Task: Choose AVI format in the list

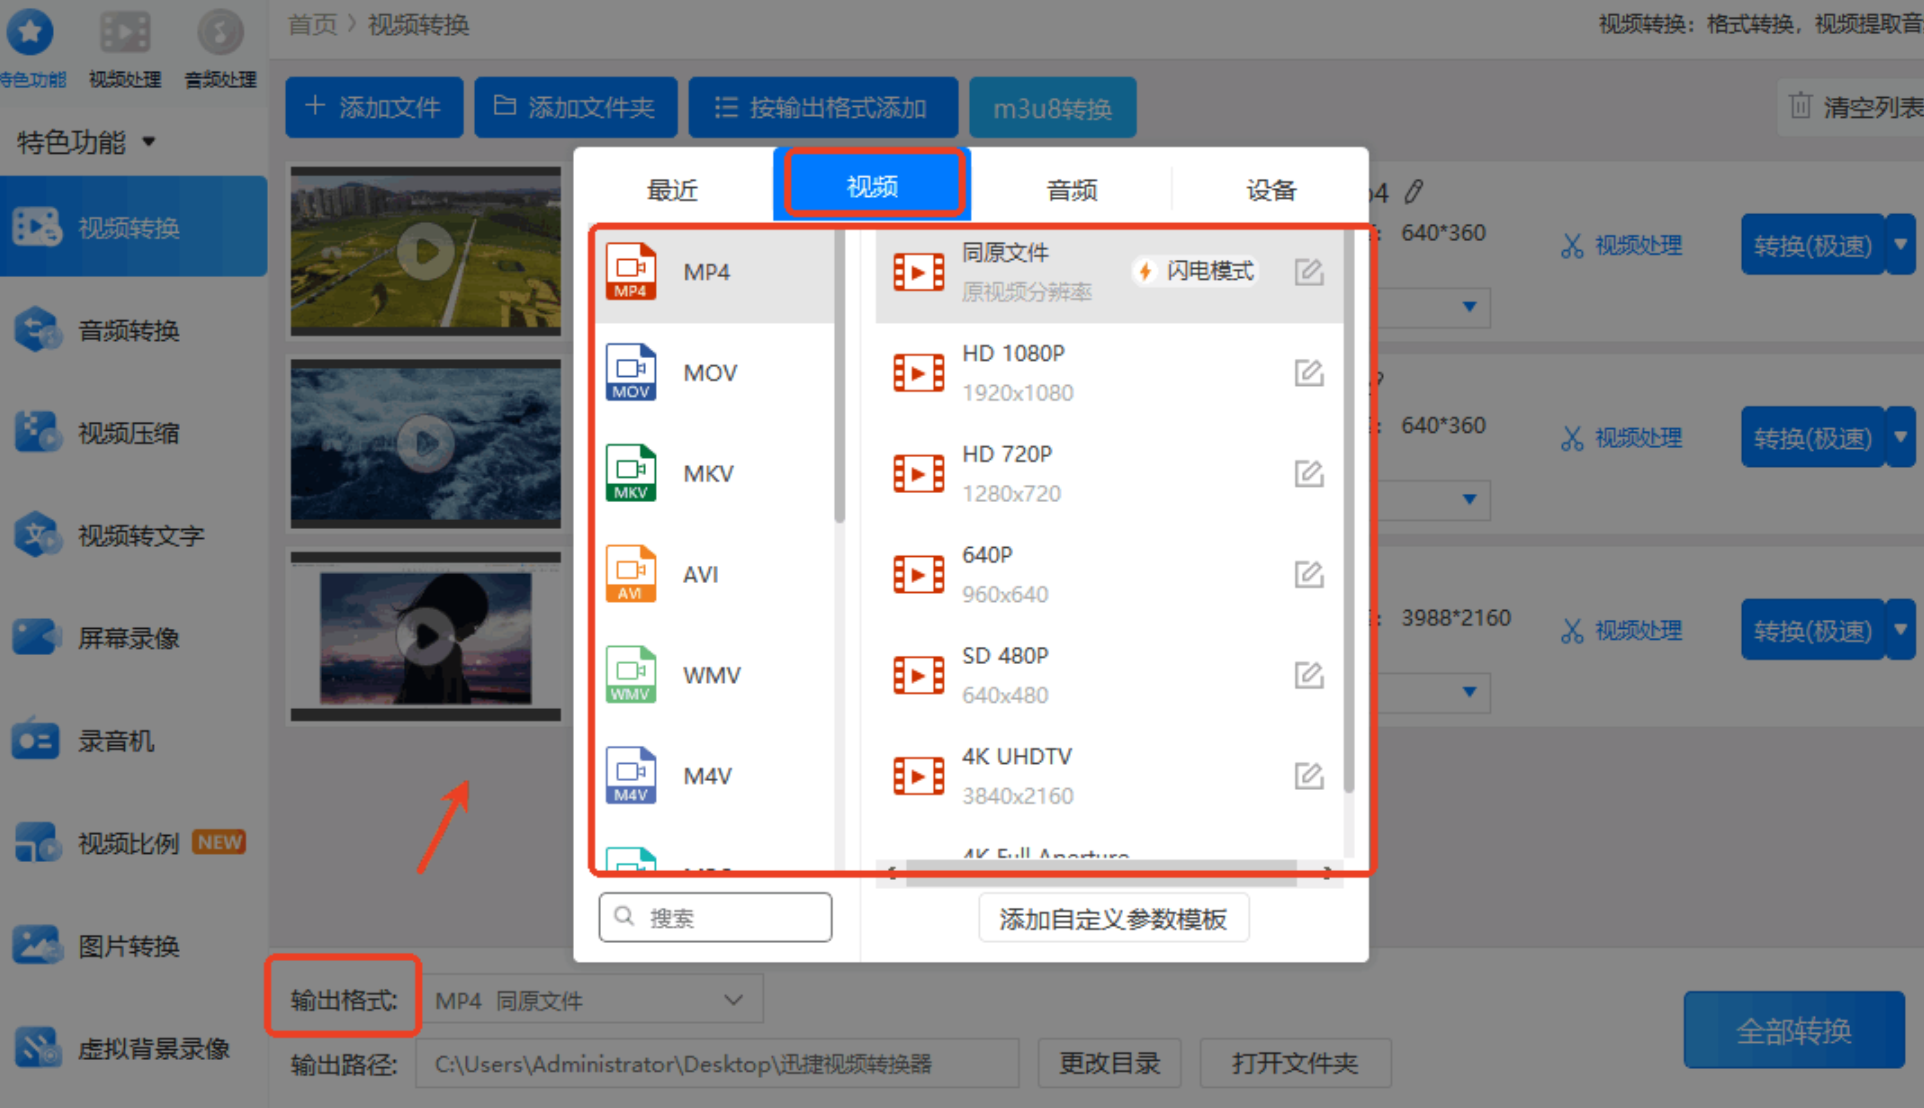Action: tap(714, 574)
